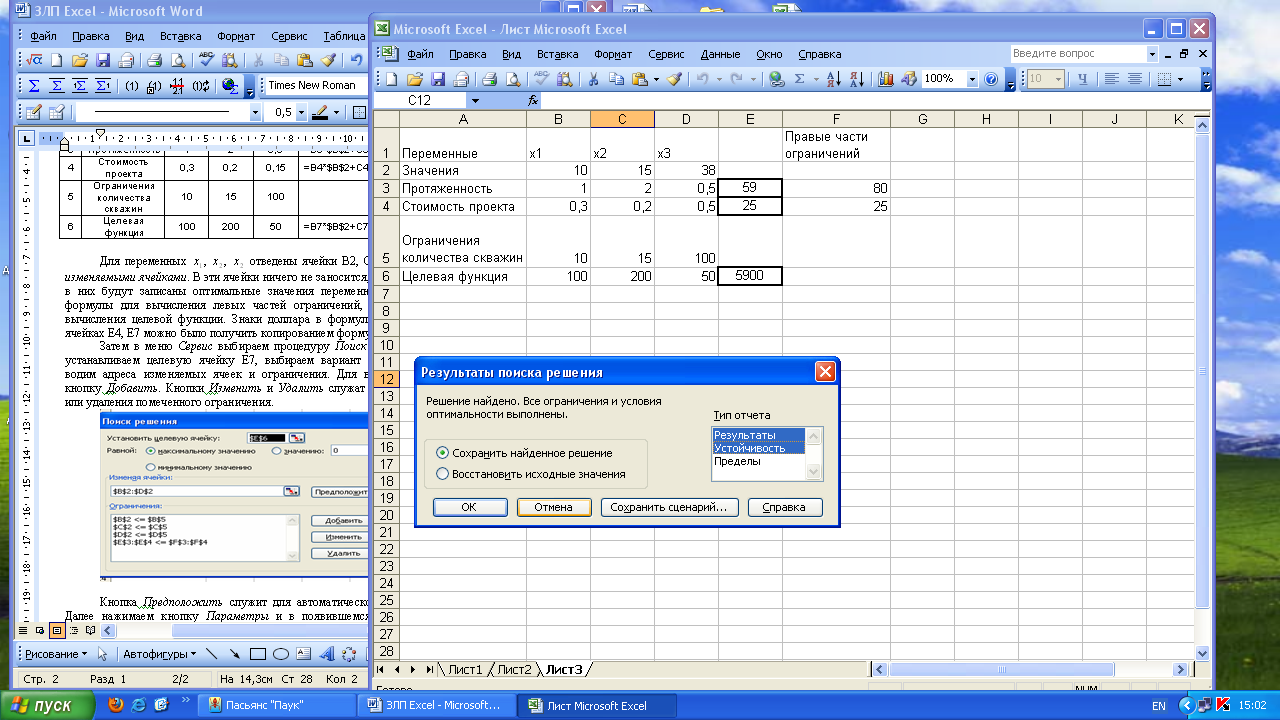Open the 'Рисование' menu in Word drawing toolbar

point(56,654)
